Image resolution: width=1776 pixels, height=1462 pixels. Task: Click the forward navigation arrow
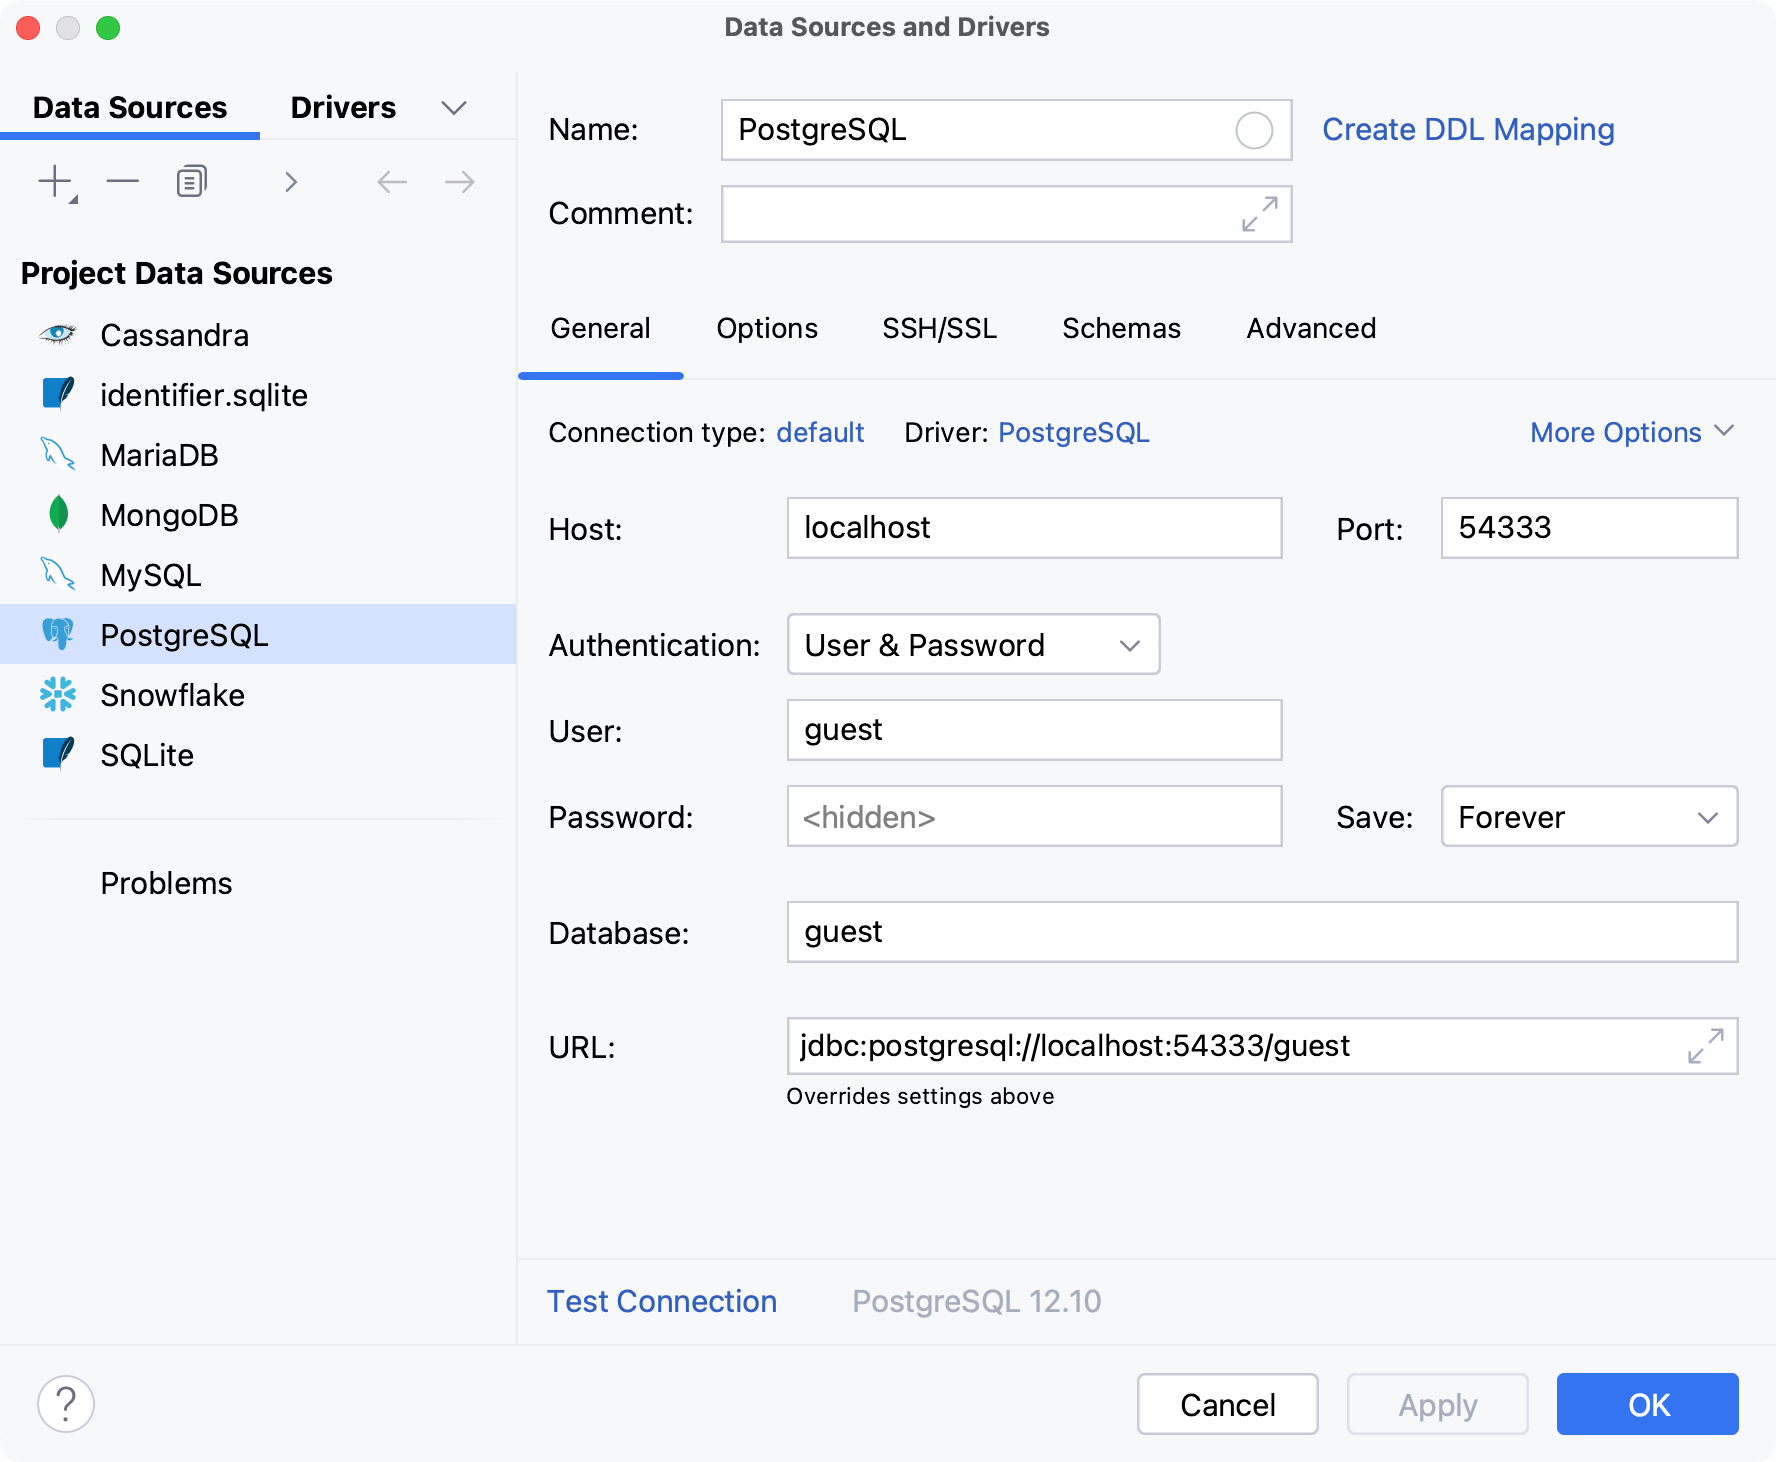tap(459, 181)
